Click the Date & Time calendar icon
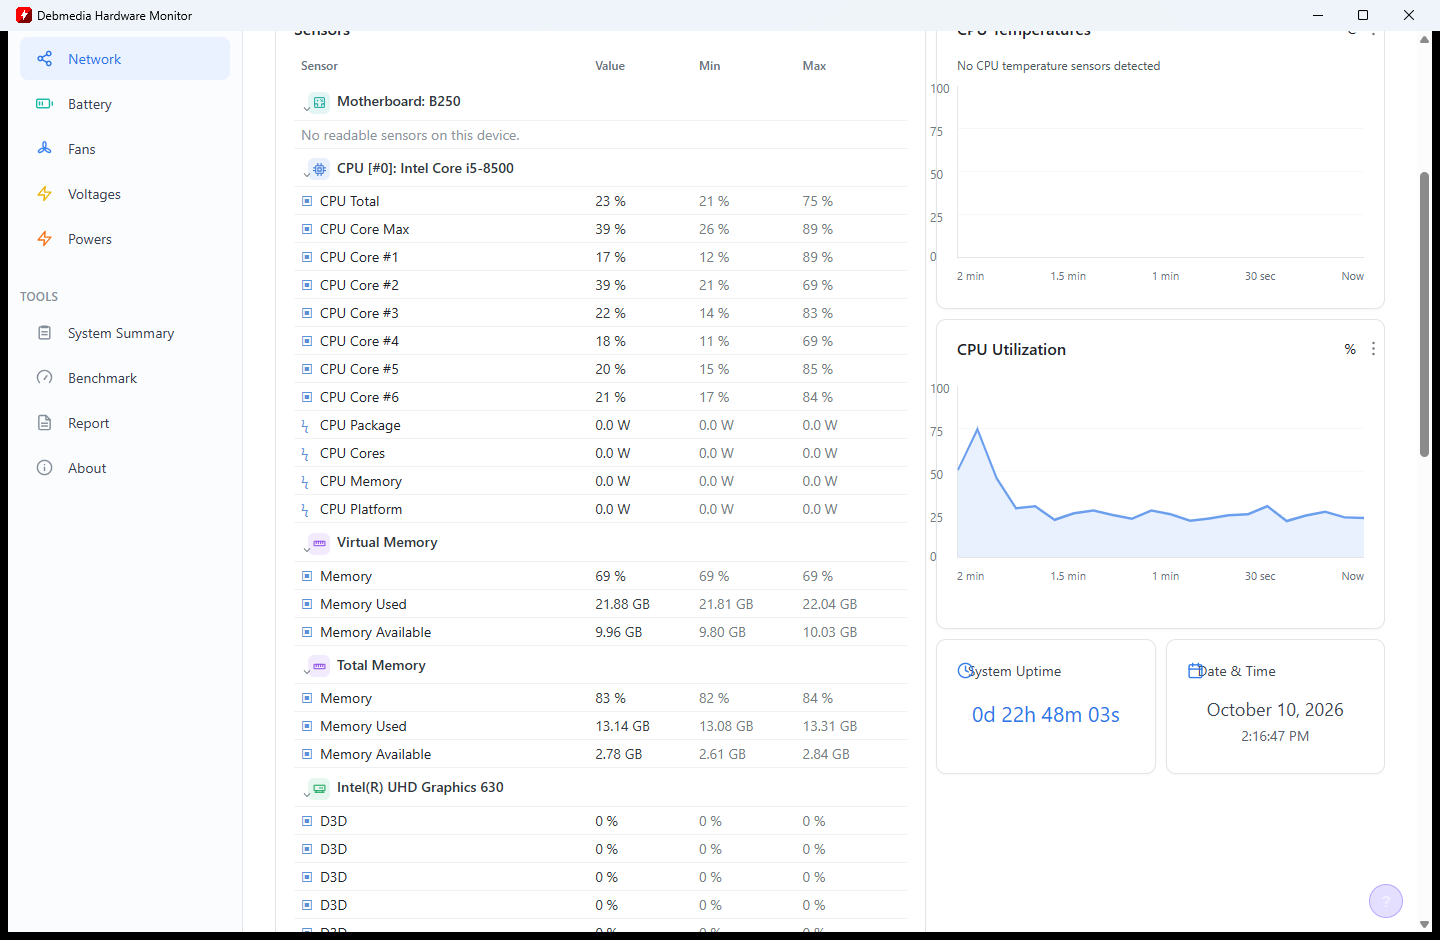The image size is (1440, 940). coord(1195,671)
